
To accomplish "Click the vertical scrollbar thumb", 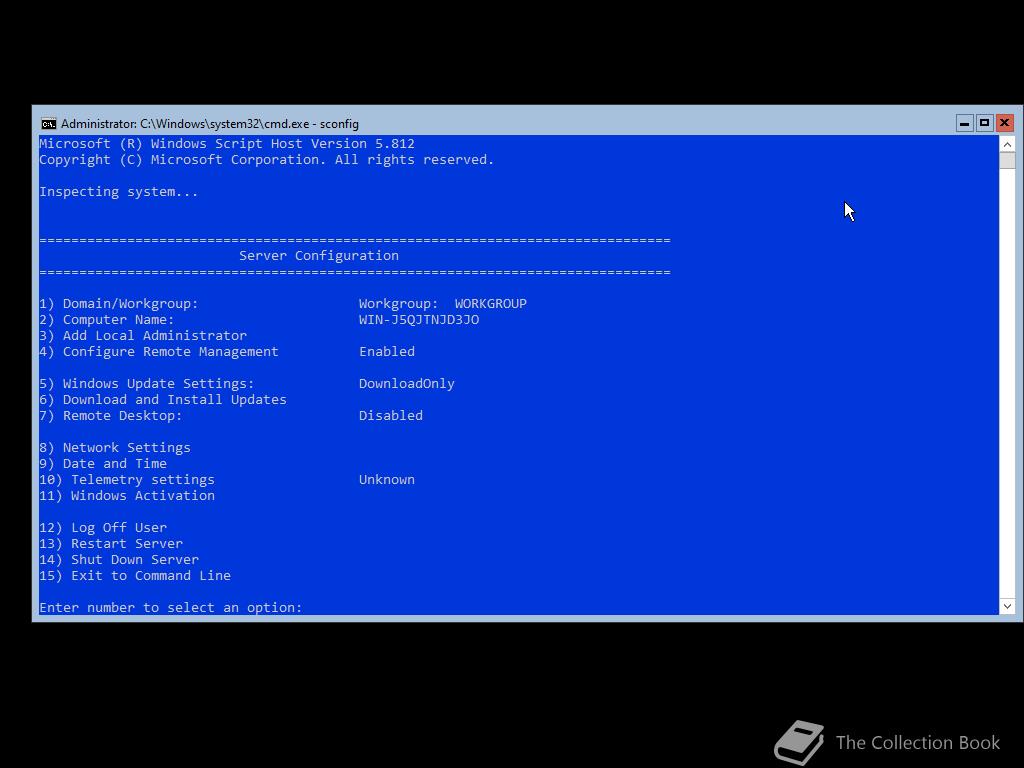I will click(x=1007, y=161).
